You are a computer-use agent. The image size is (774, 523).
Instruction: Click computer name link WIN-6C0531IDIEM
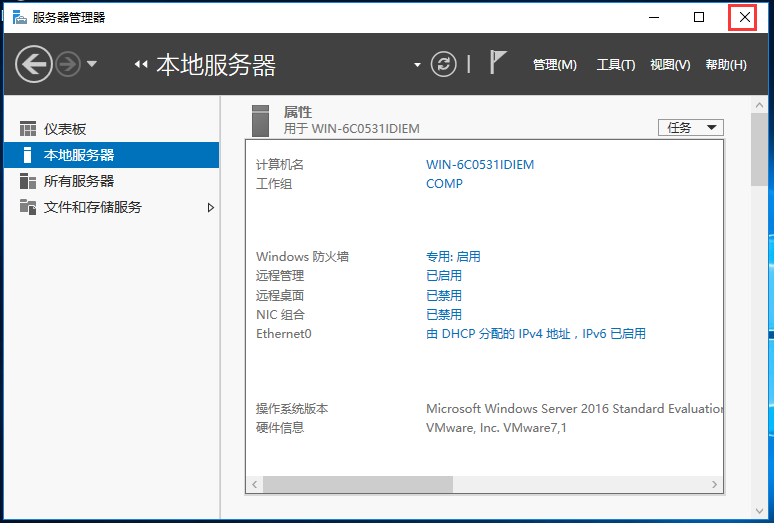pyautogui.click(x=480, y=164)
